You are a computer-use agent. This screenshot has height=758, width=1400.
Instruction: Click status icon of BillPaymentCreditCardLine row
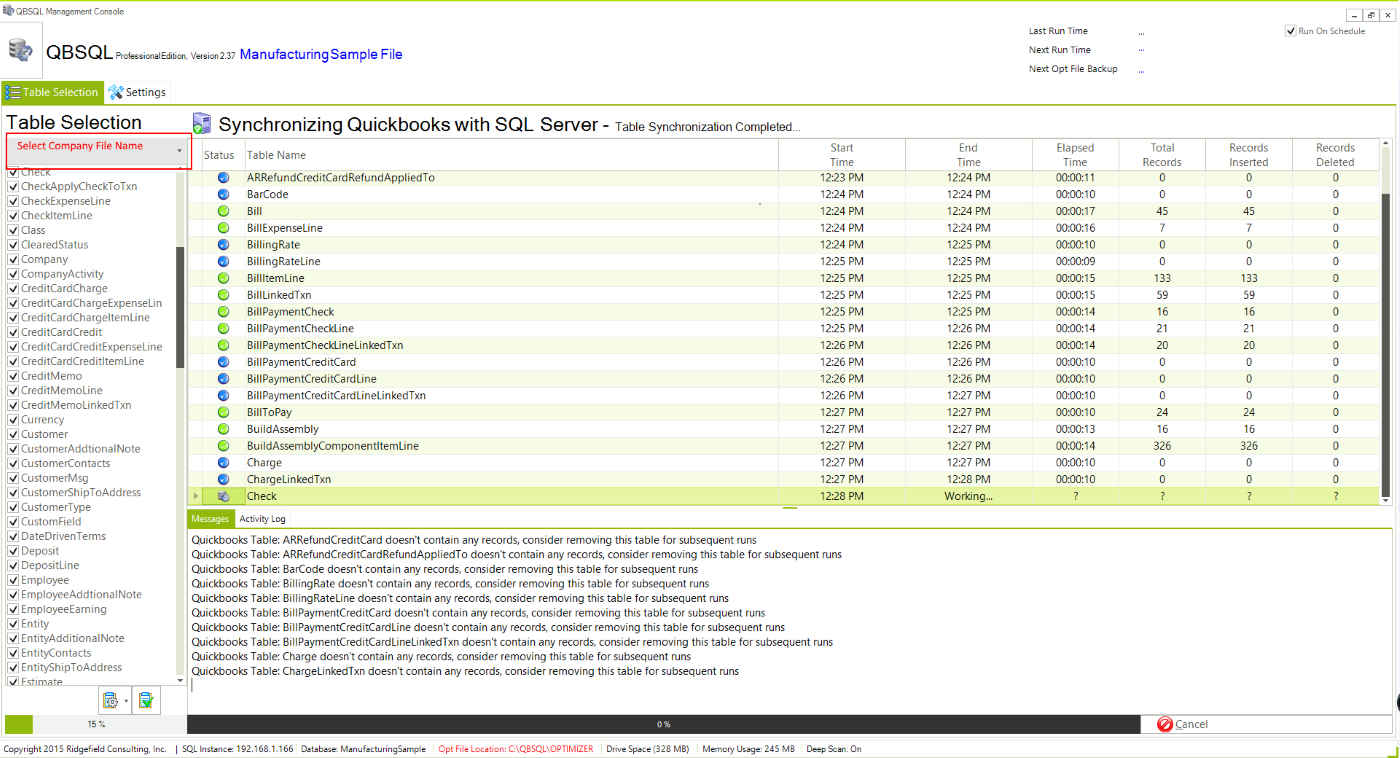click(223, 379)
